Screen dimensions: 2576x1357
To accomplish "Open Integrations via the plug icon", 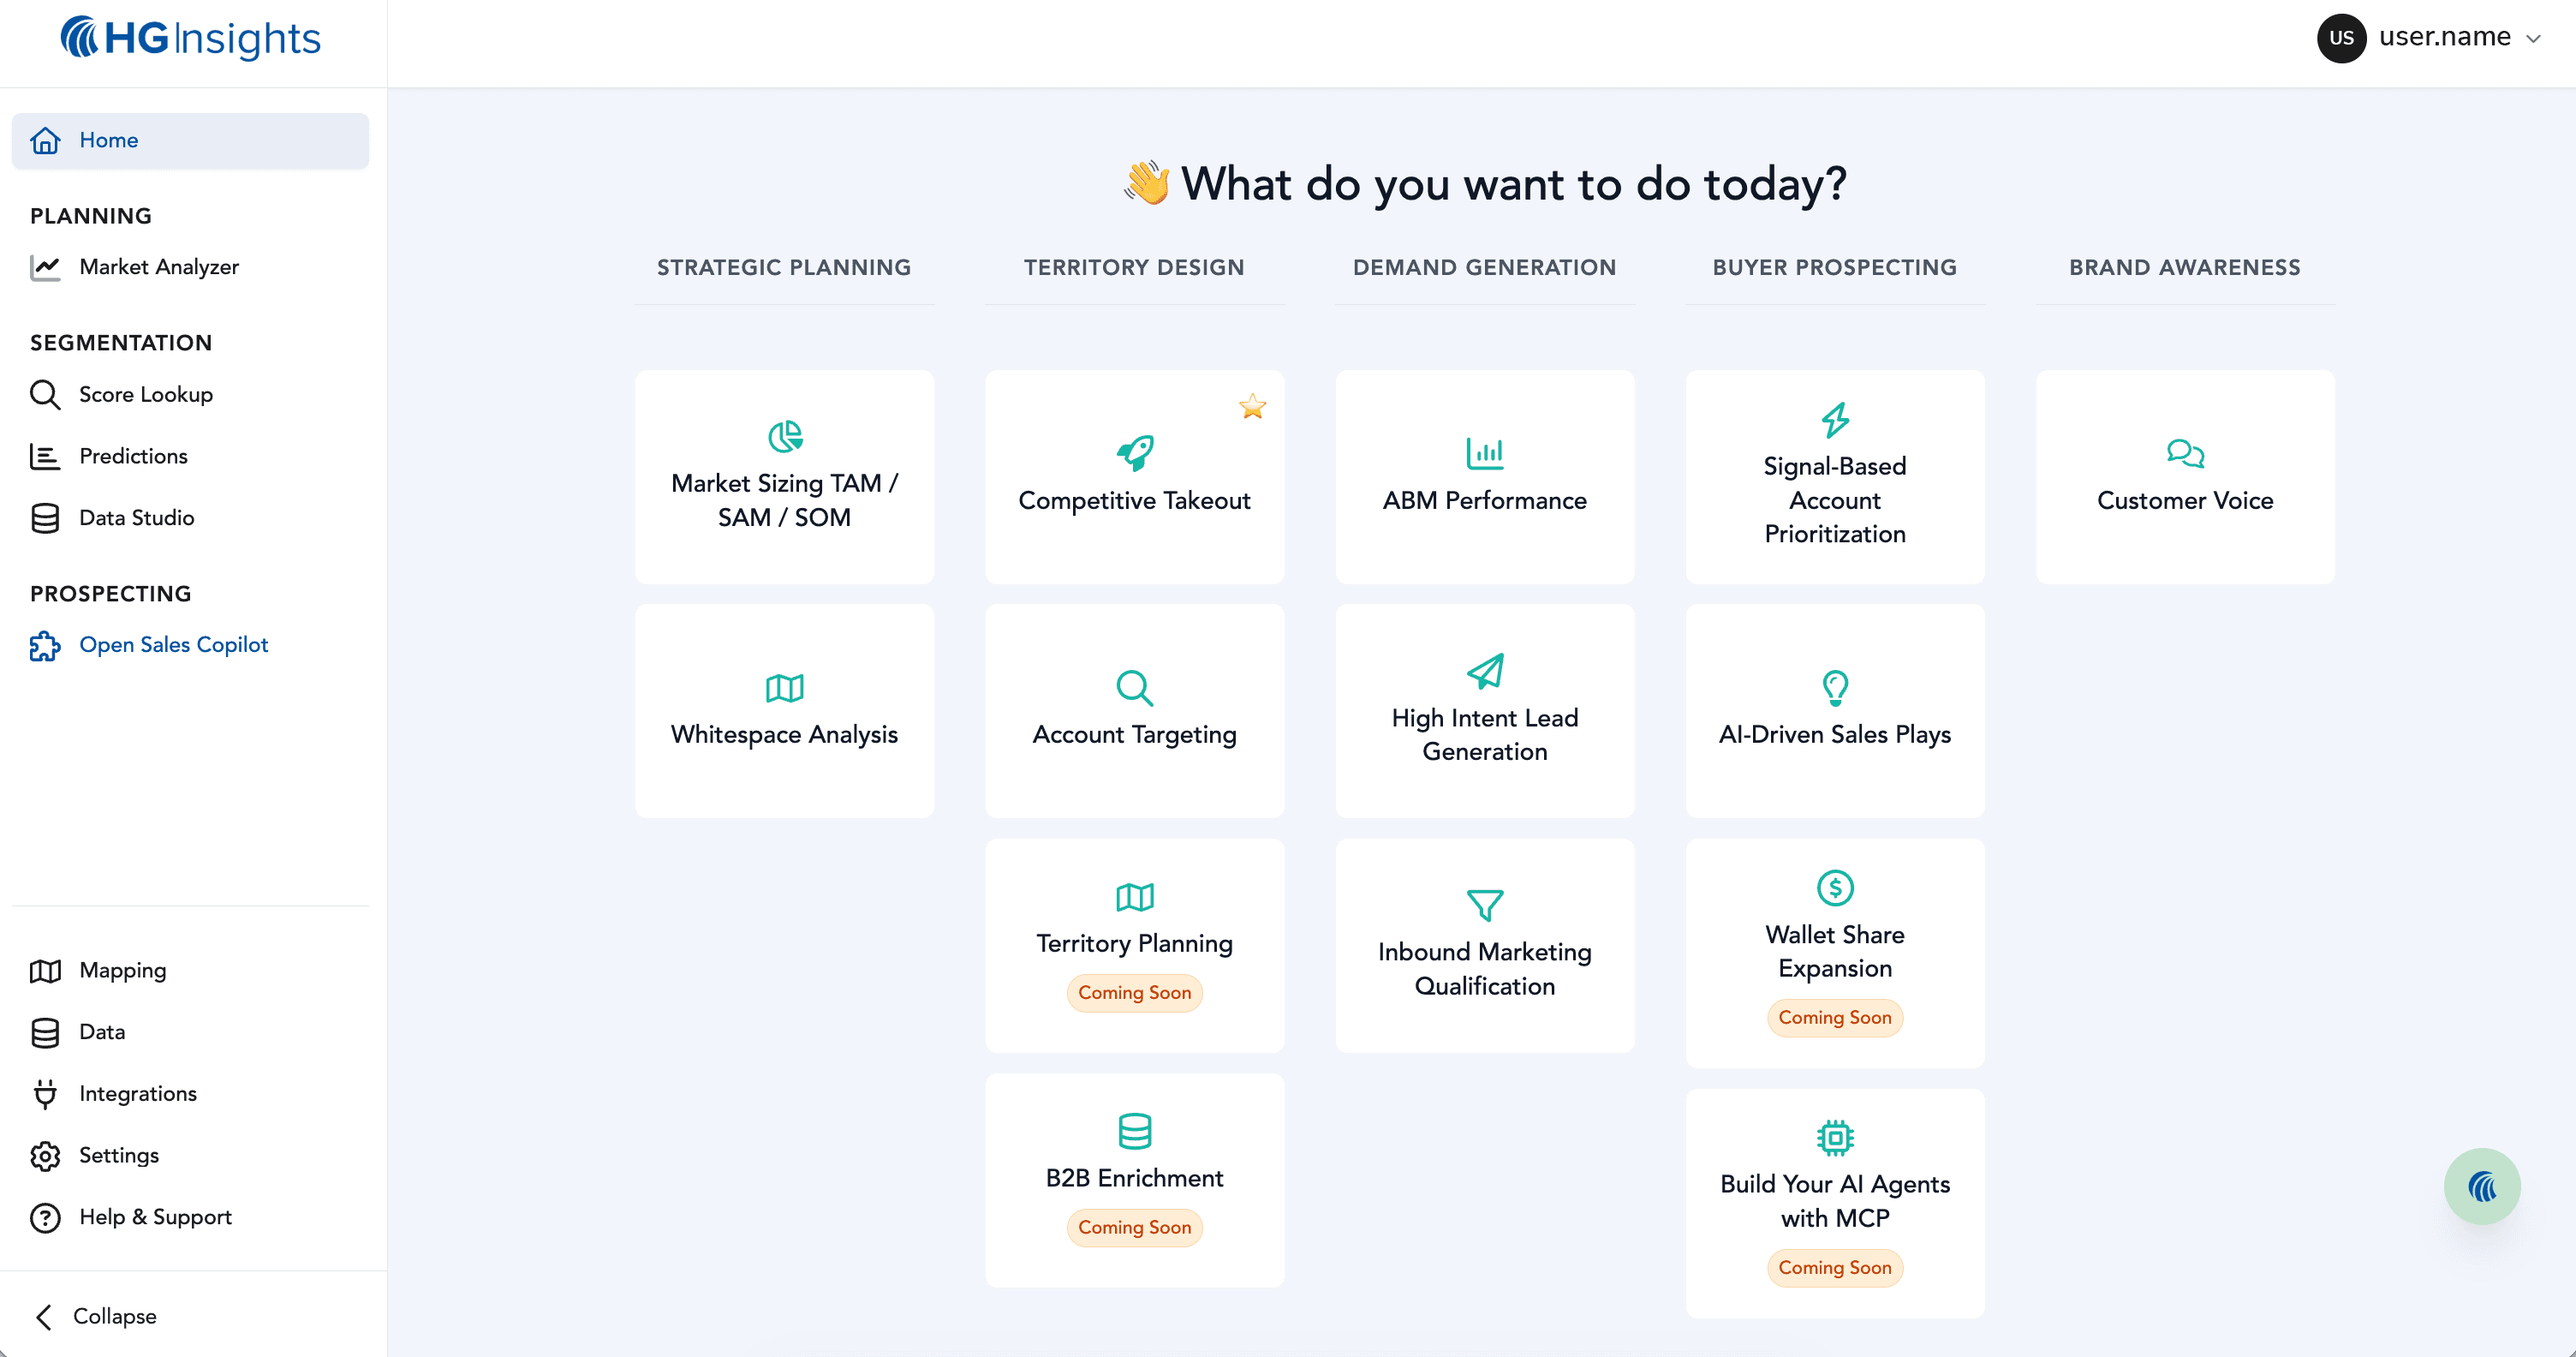I will (x=46, y=1094).
